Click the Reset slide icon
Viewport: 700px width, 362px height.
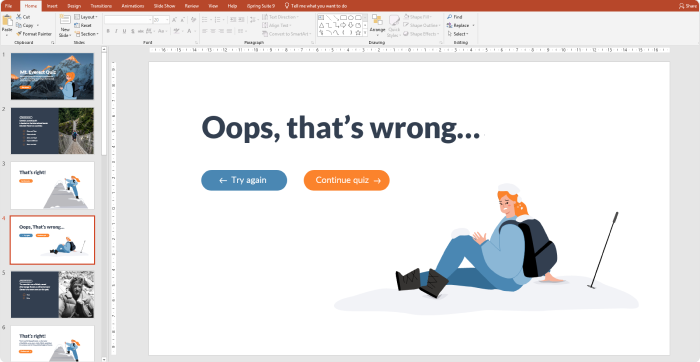(77, 25)
